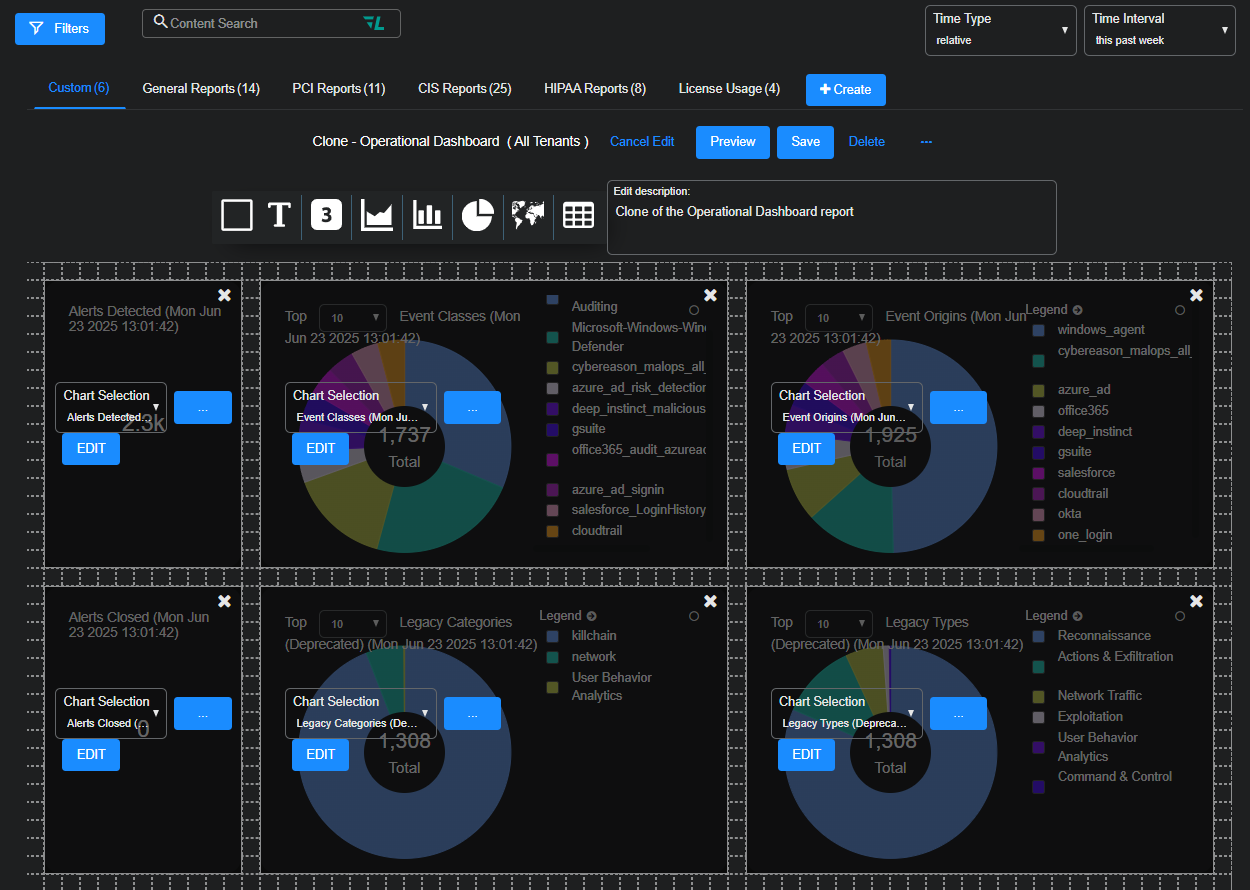The width and height of the screenshot is (1250, 890).
Task: Select the numeric counter widget icon
Action: [327, 215]
